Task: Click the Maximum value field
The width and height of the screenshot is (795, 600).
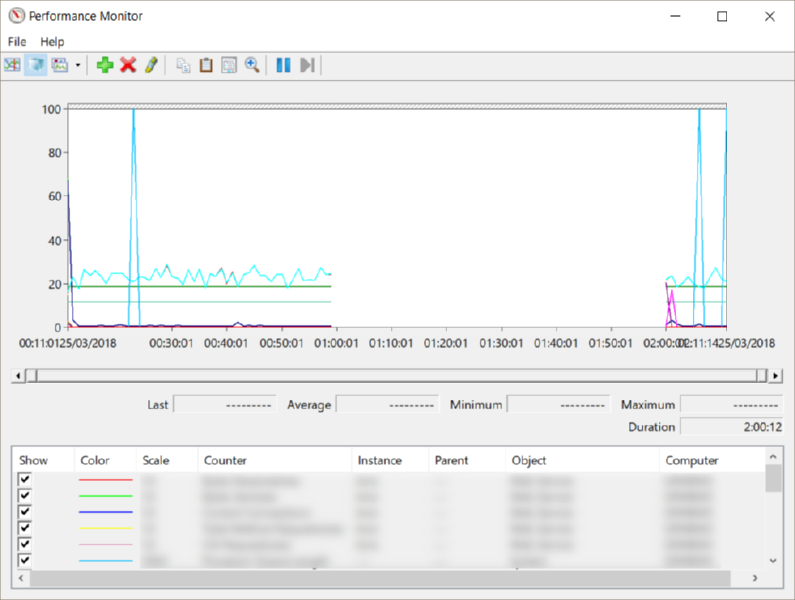Action: click(732, 405)
